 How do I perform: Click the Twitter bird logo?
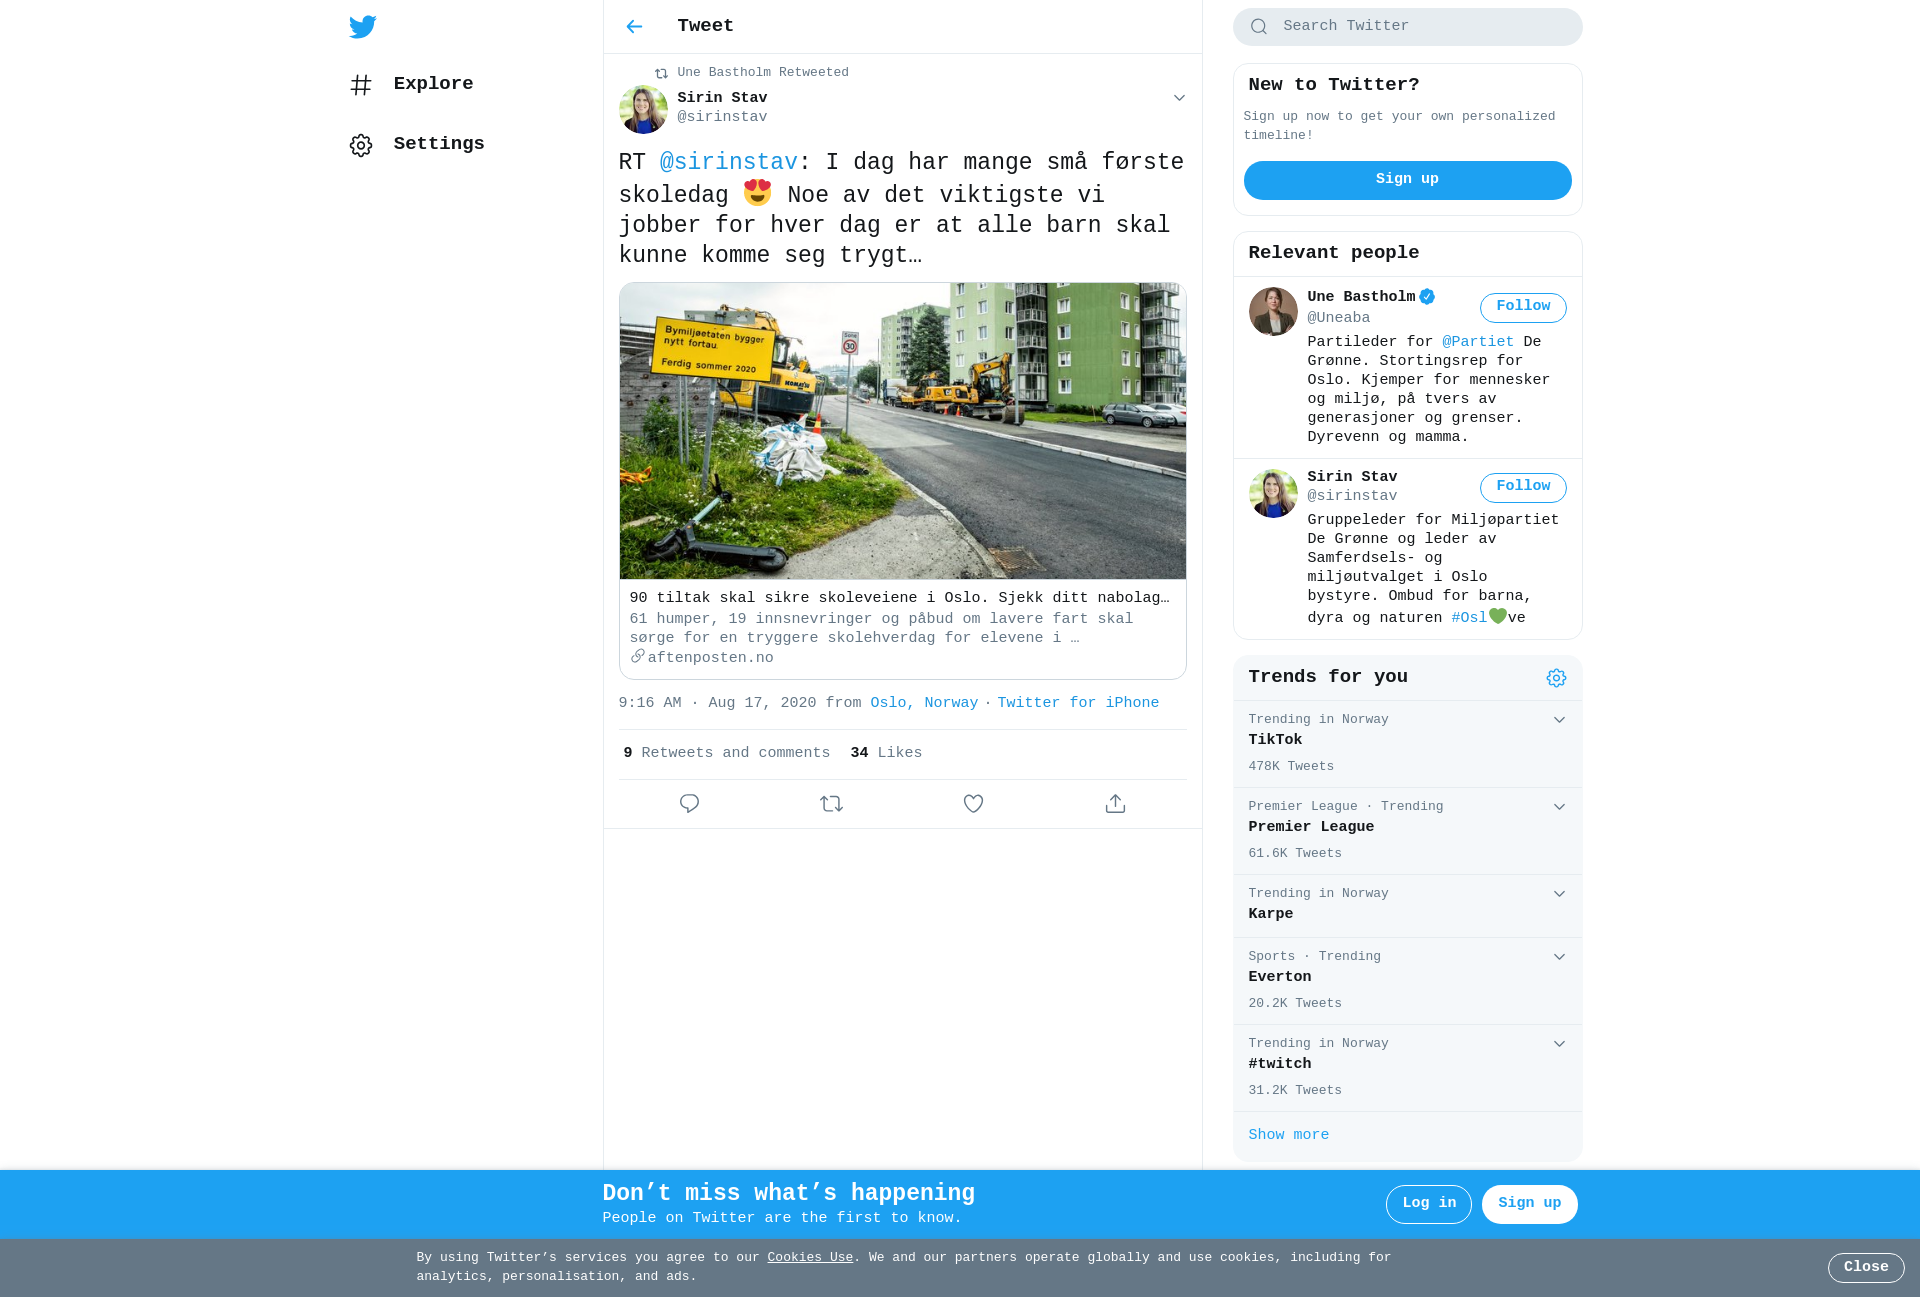pos(362,27)
